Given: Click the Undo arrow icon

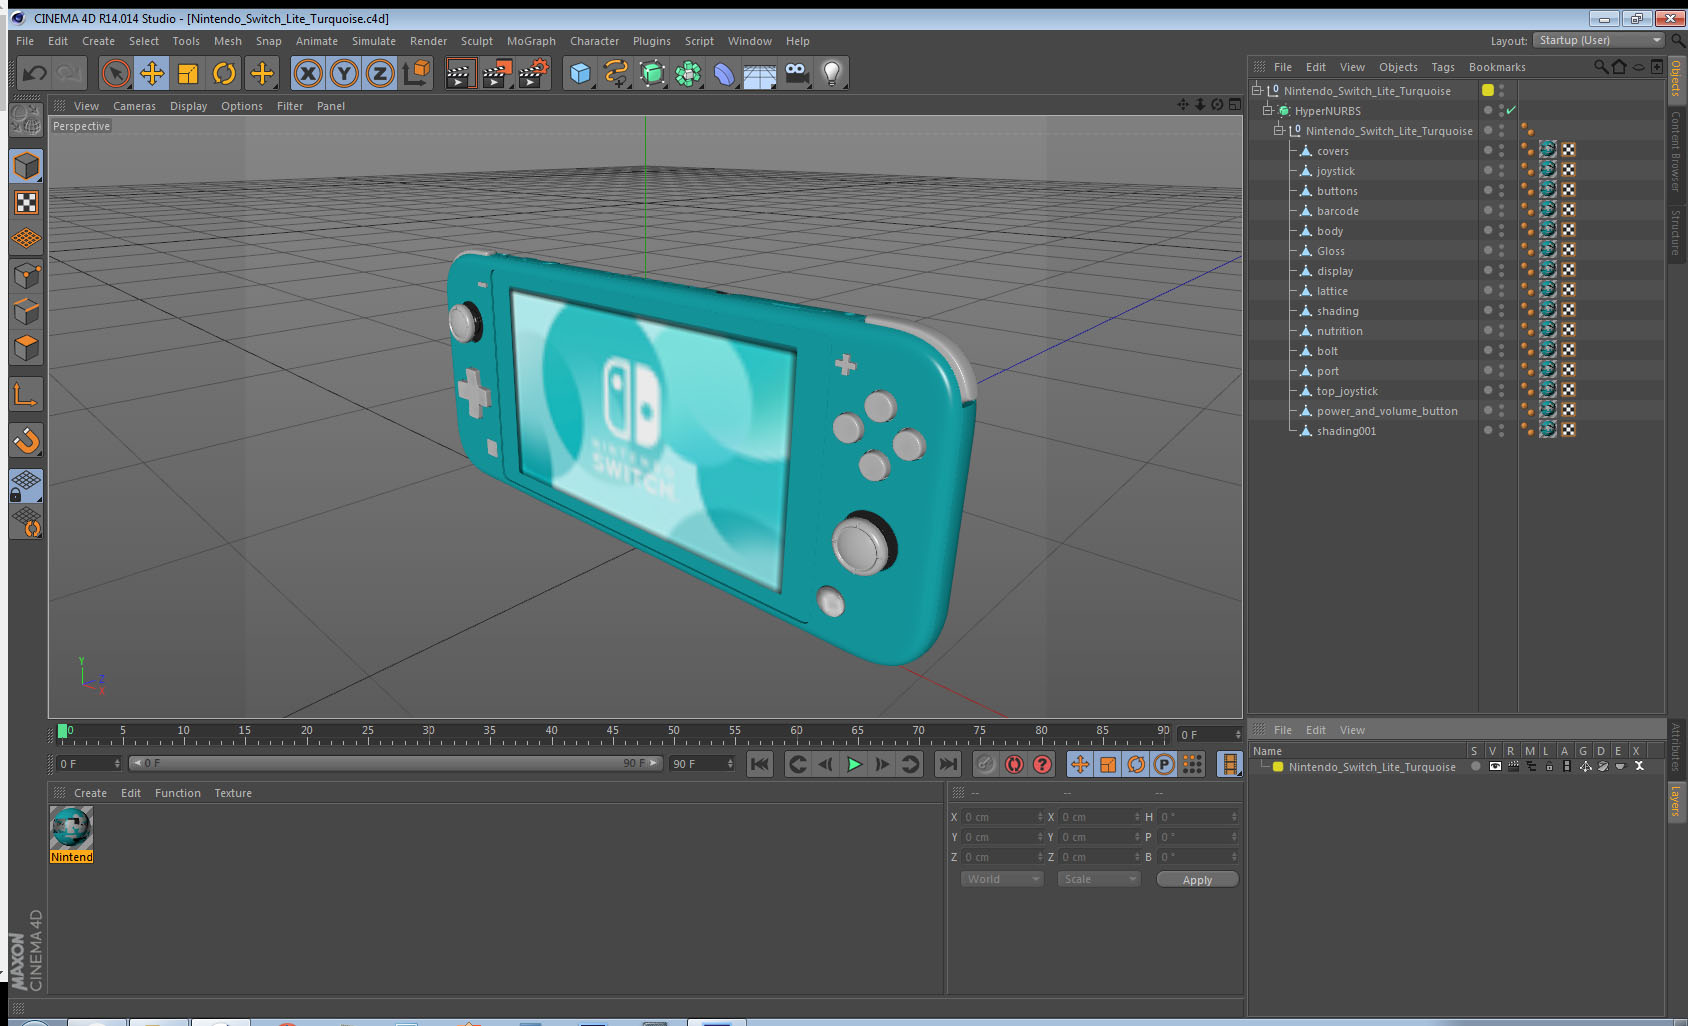Looking at the screenshot, I should [35, 73].
